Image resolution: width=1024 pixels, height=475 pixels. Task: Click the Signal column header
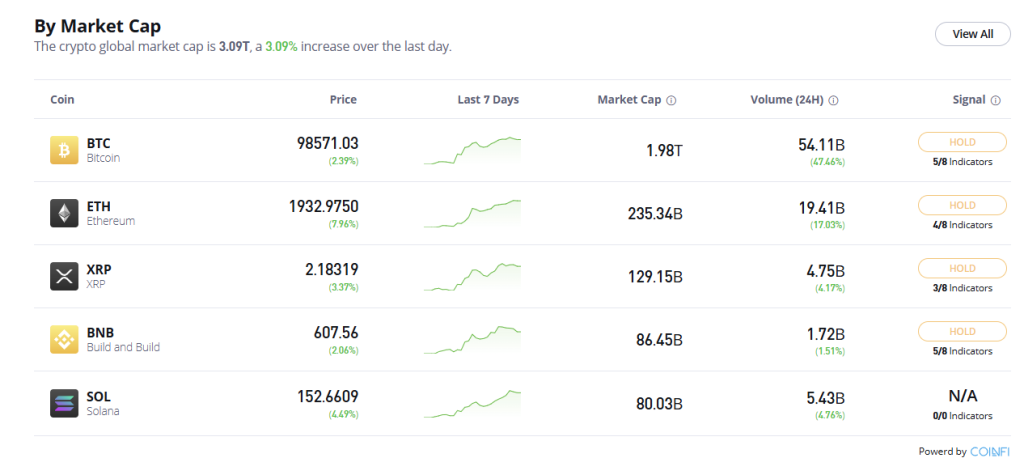click(x=968, y=100)
